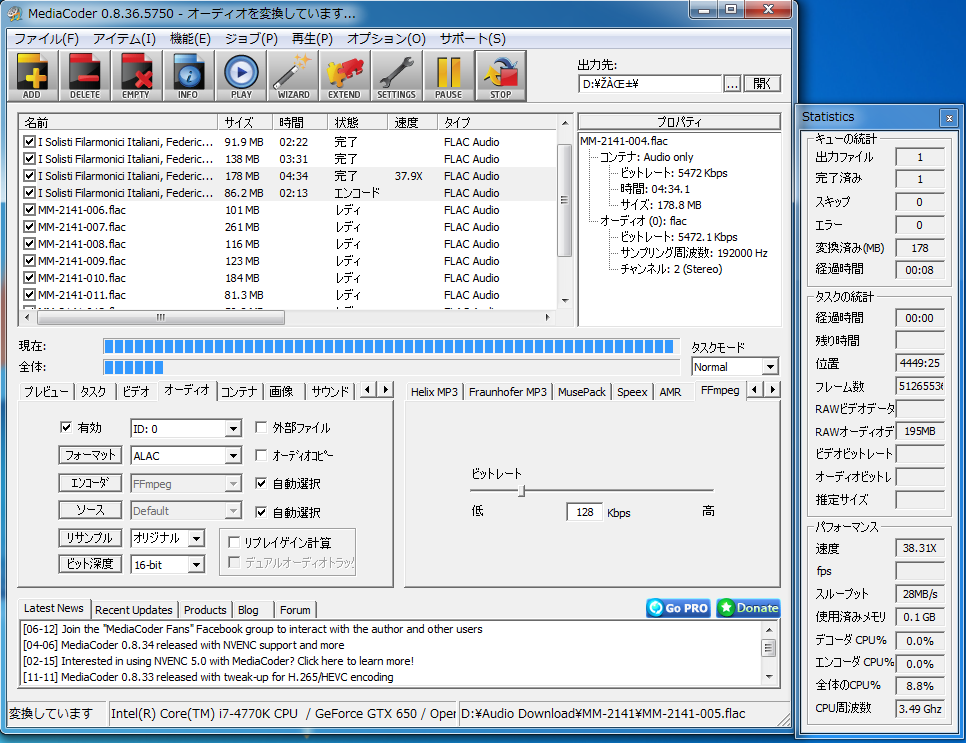Open the ID: 0 audio track dropdown
Image resolution: width=966 pixels, height=743 pixels.
pos(233,429)
